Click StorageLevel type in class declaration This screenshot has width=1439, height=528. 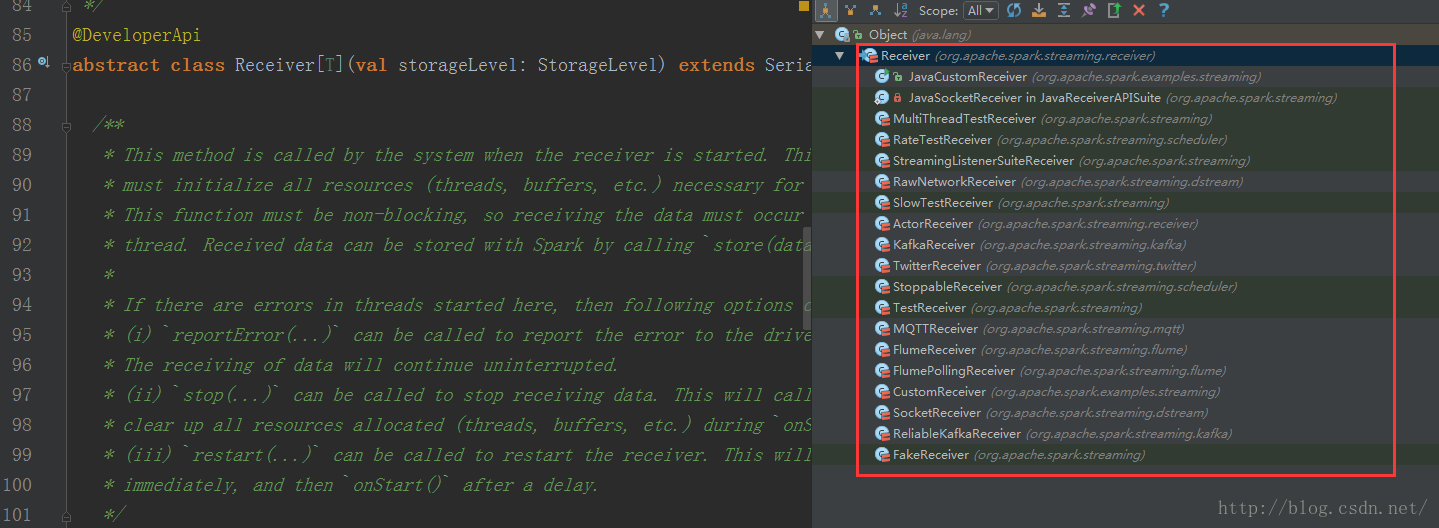pyautogui.click(x=596, y=65)
